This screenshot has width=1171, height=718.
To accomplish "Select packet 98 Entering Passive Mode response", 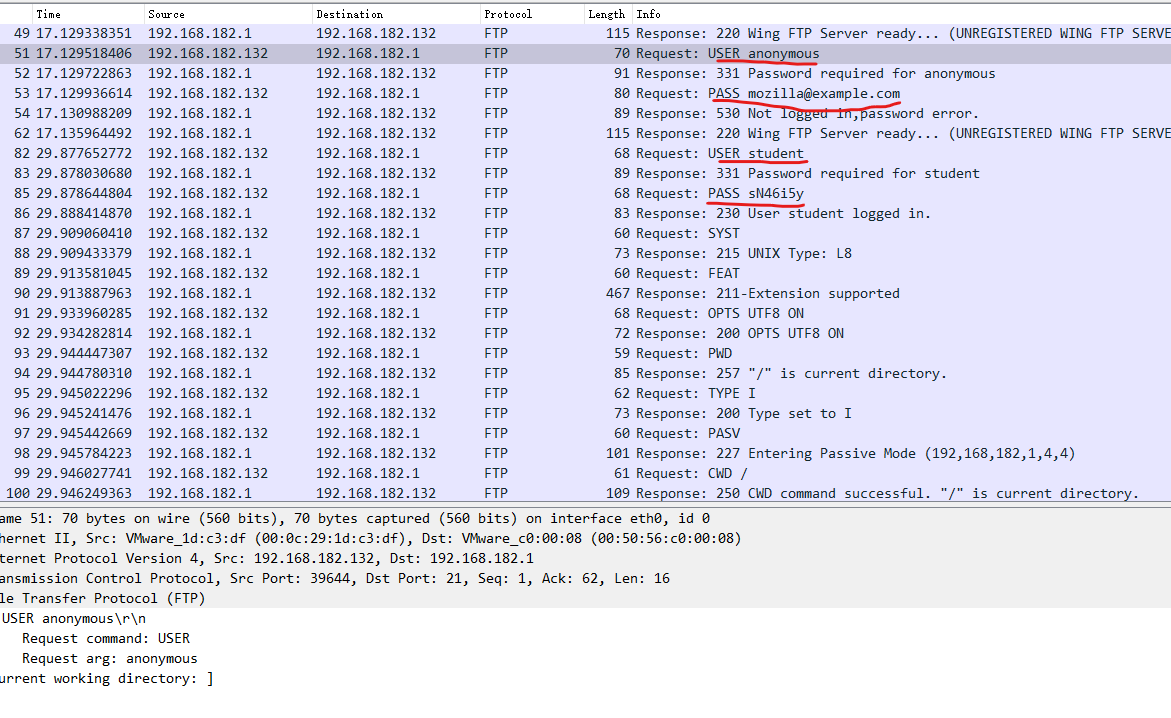I will pos(586,454).
